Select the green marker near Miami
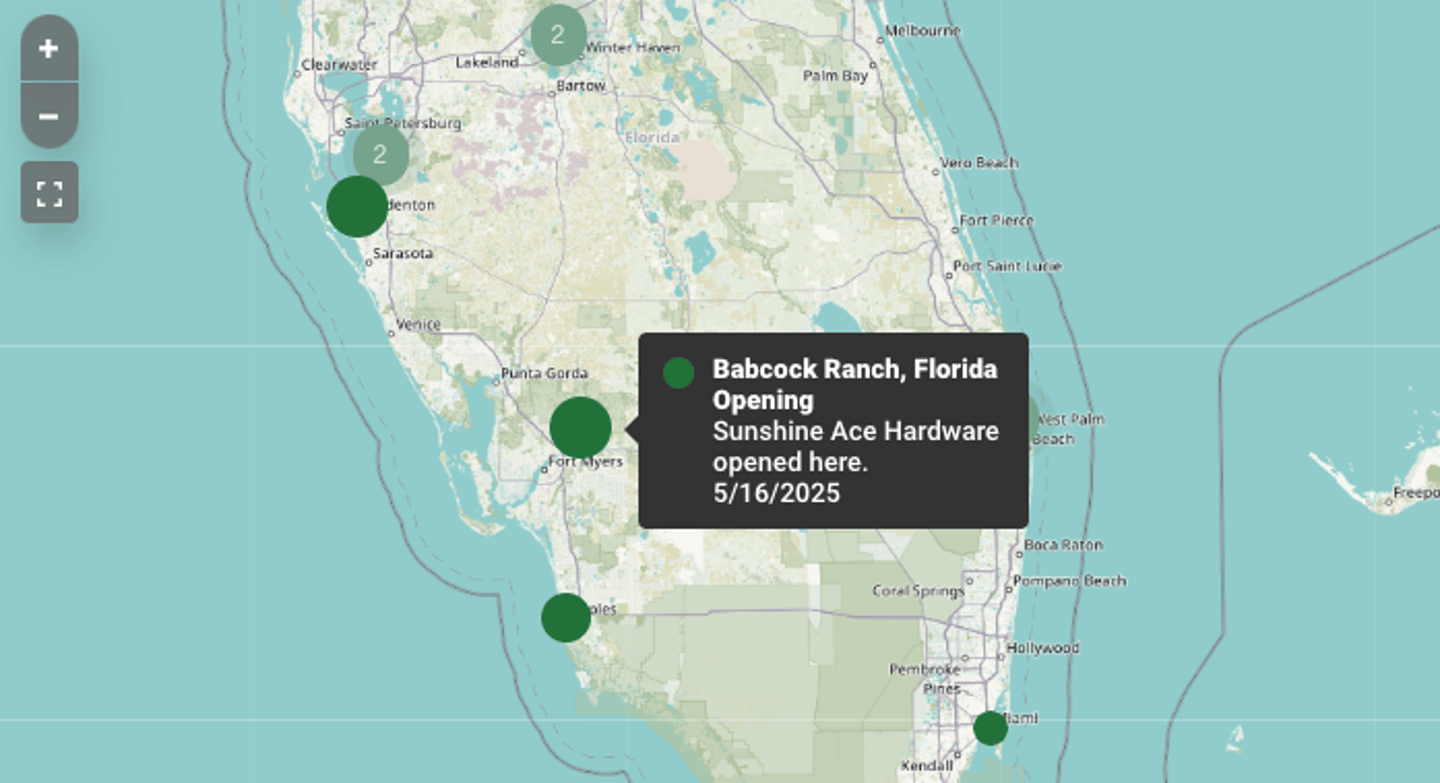 point(990,728)
